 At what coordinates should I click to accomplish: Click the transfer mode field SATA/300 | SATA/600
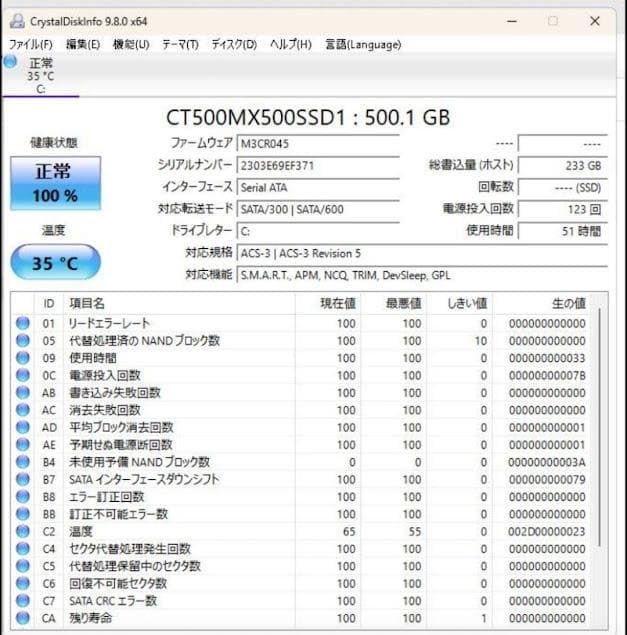(318, 209)
